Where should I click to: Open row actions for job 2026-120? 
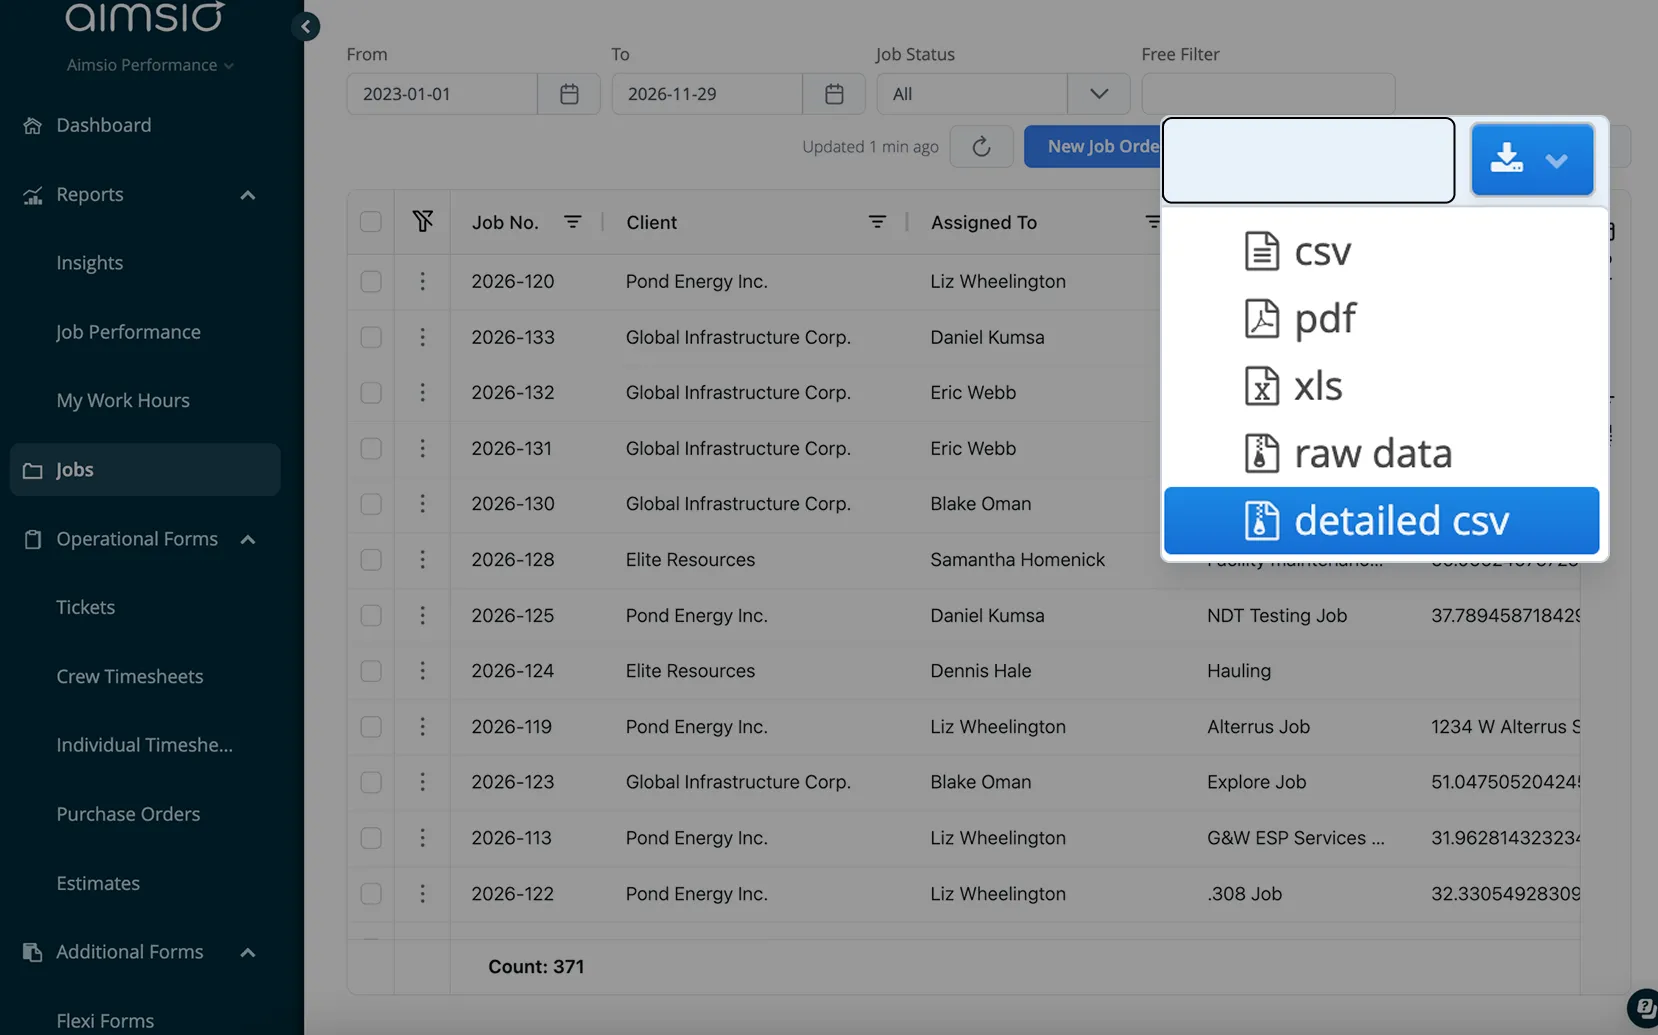coord(422,282)
